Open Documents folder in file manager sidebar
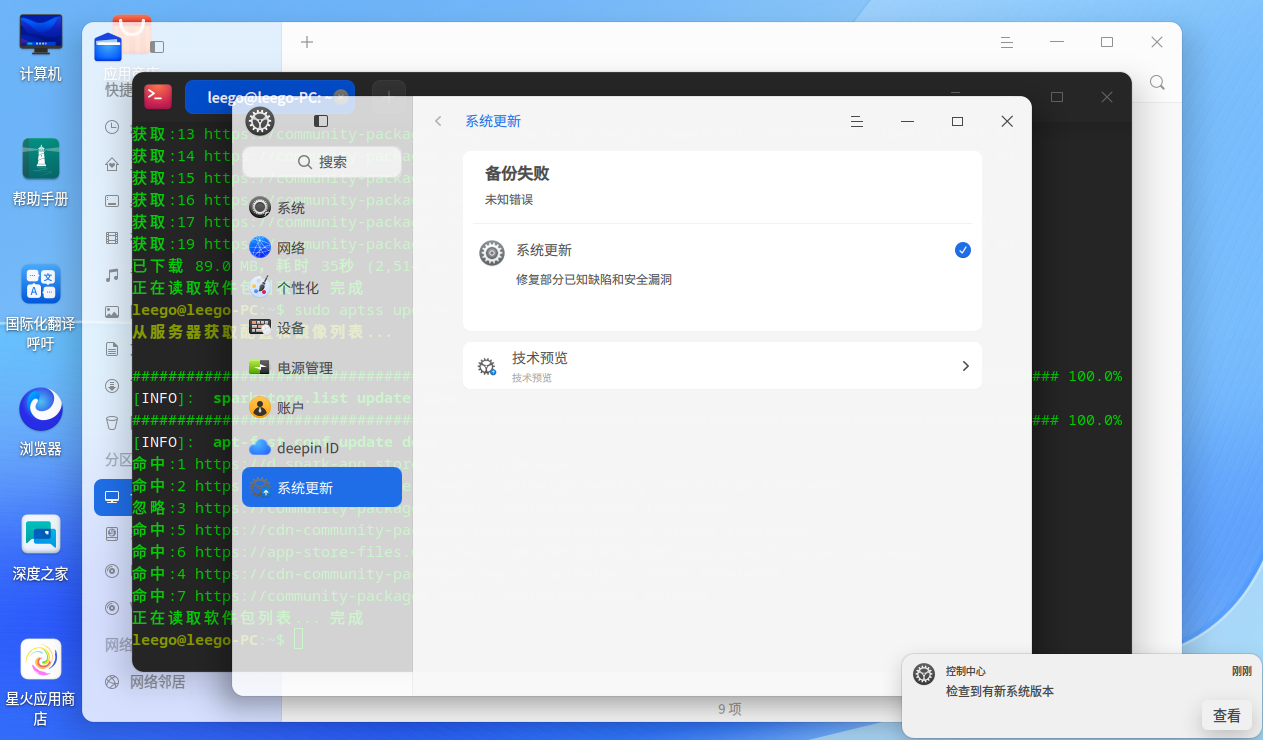1263x740 pixels. tap(112, 349)
